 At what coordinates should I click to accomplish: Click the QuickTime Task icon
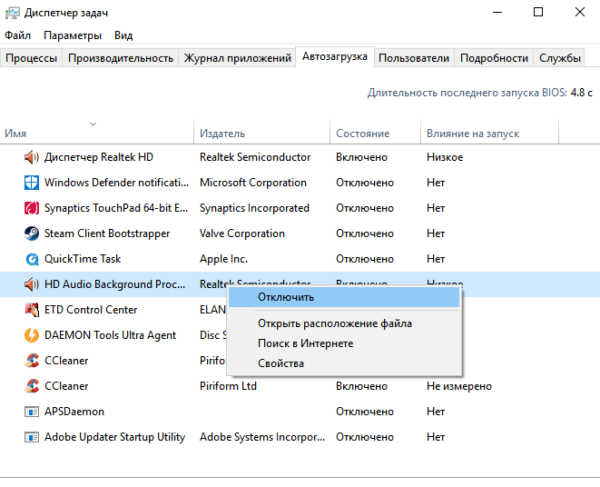tap(32, 259)
